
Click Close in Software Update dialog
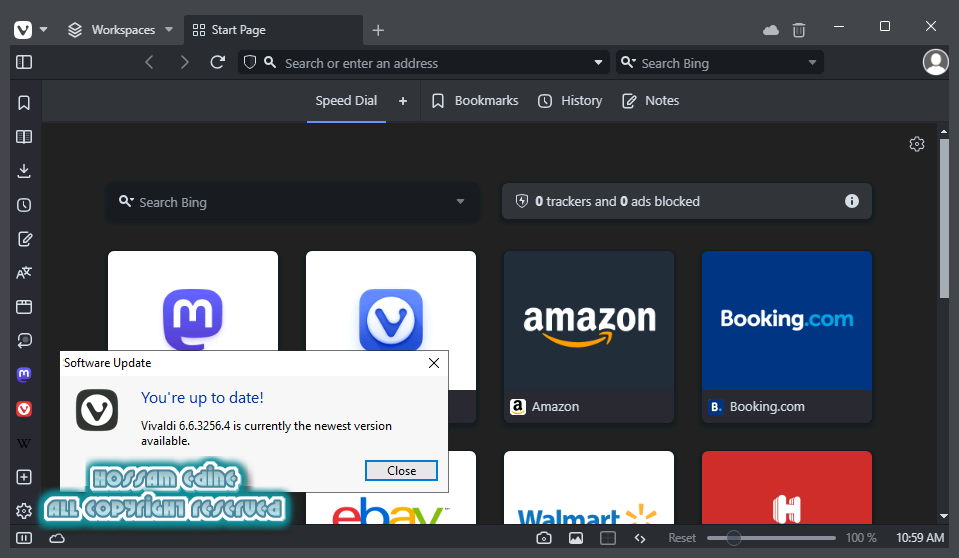401,471
